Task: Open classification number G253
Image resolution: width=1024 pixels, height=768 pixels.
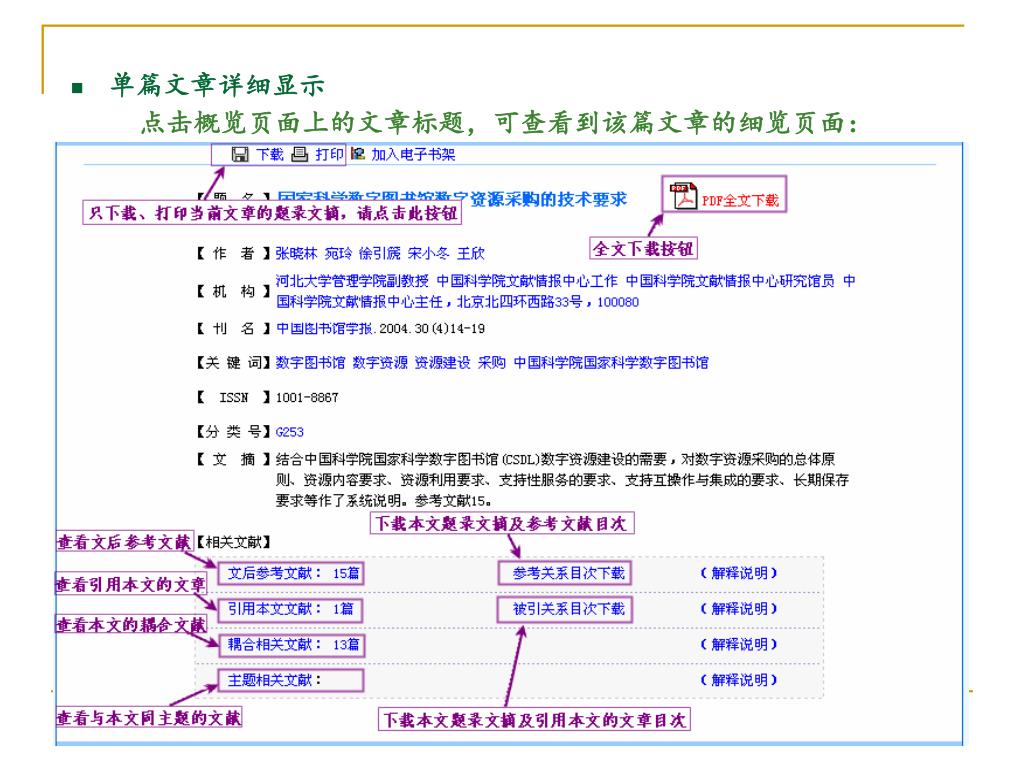Action: point(289,432)
